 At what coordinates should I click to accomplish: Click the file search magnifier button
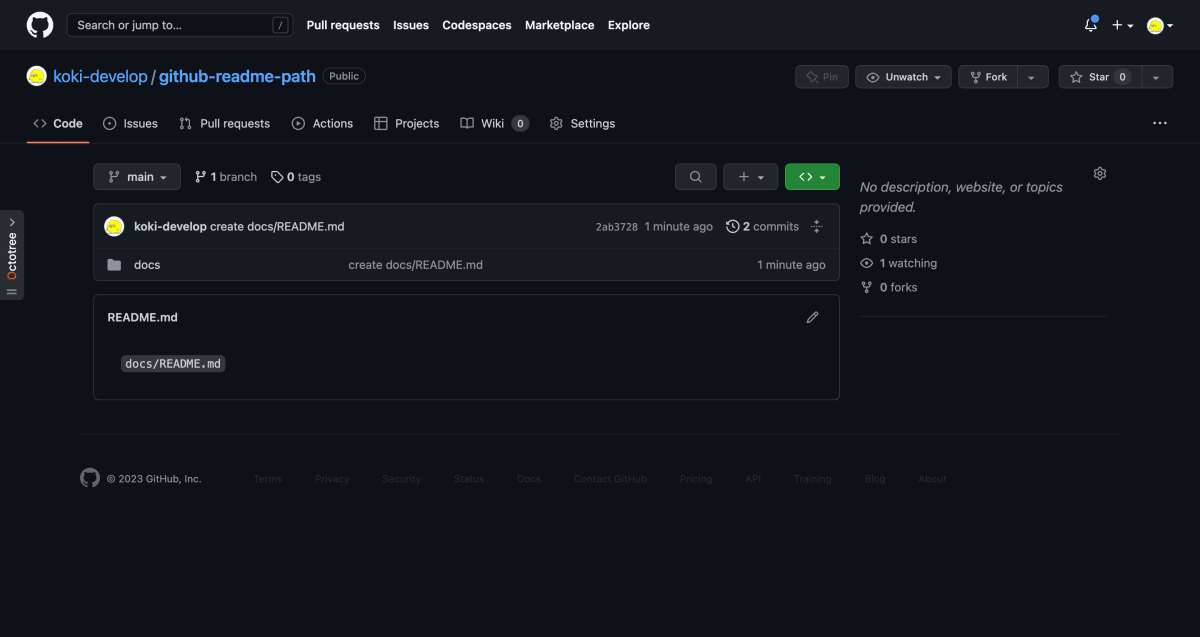[x=696, y=177]
